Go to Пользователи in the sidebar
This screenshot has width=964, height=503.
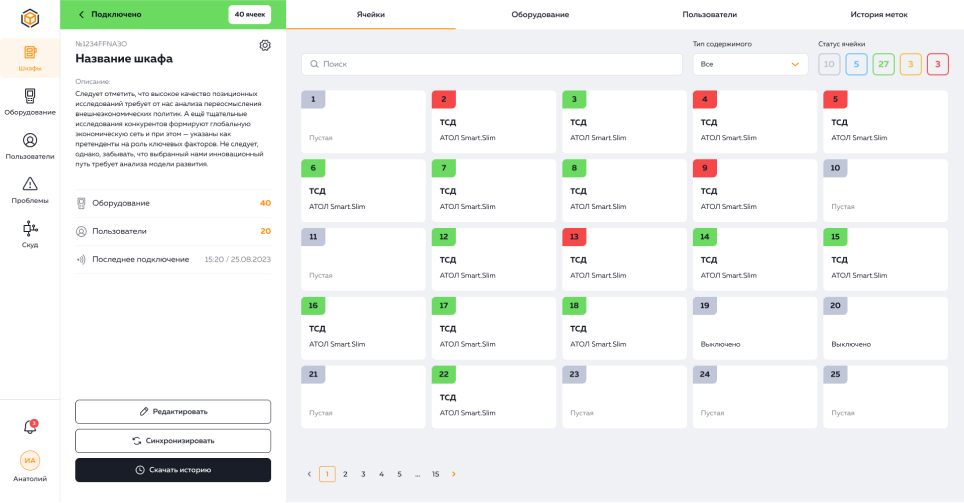pyautogui.click(x=30, y=146)
